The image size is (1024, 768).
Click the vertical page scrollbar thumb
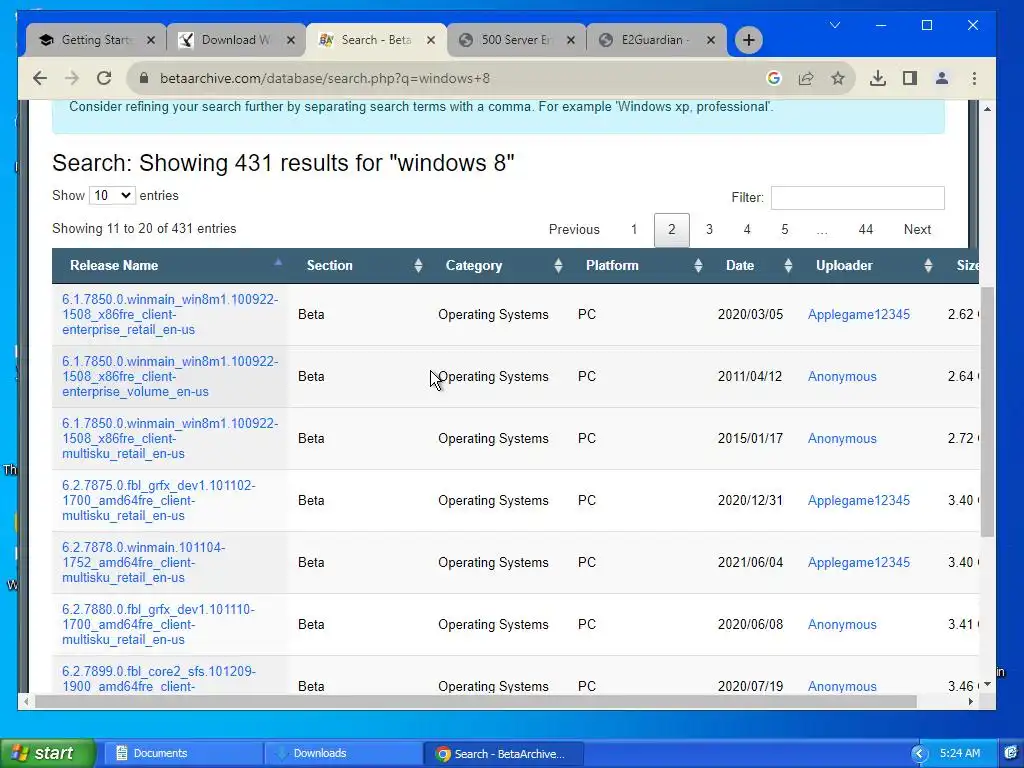(987, 411)
